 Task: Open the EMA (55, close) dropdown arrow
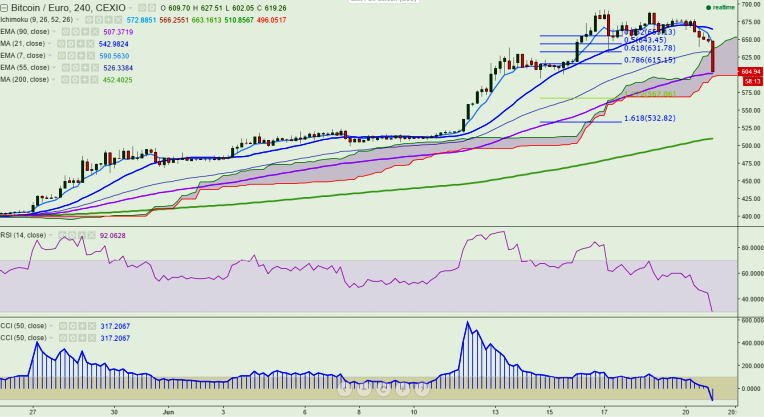coord(54,67)
